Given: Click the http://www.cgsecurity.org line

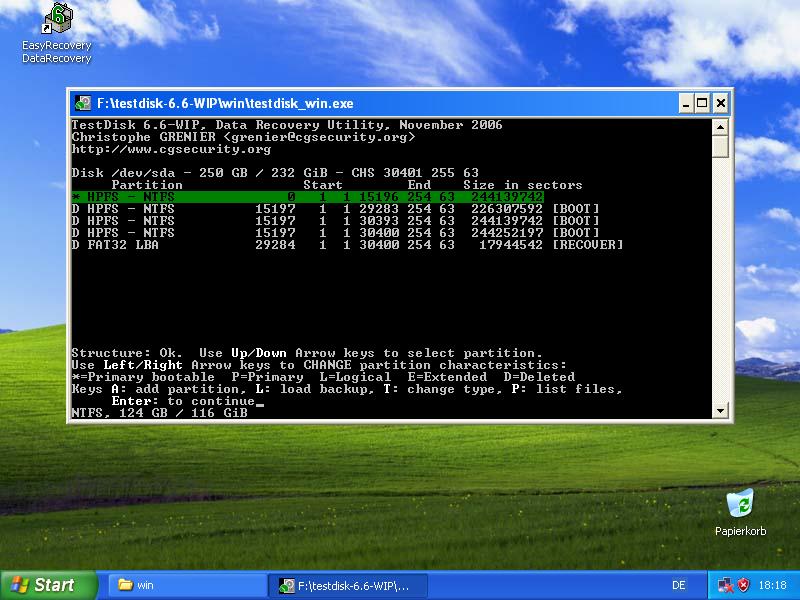Looking at the screenshot, I should tap(171, 149).
